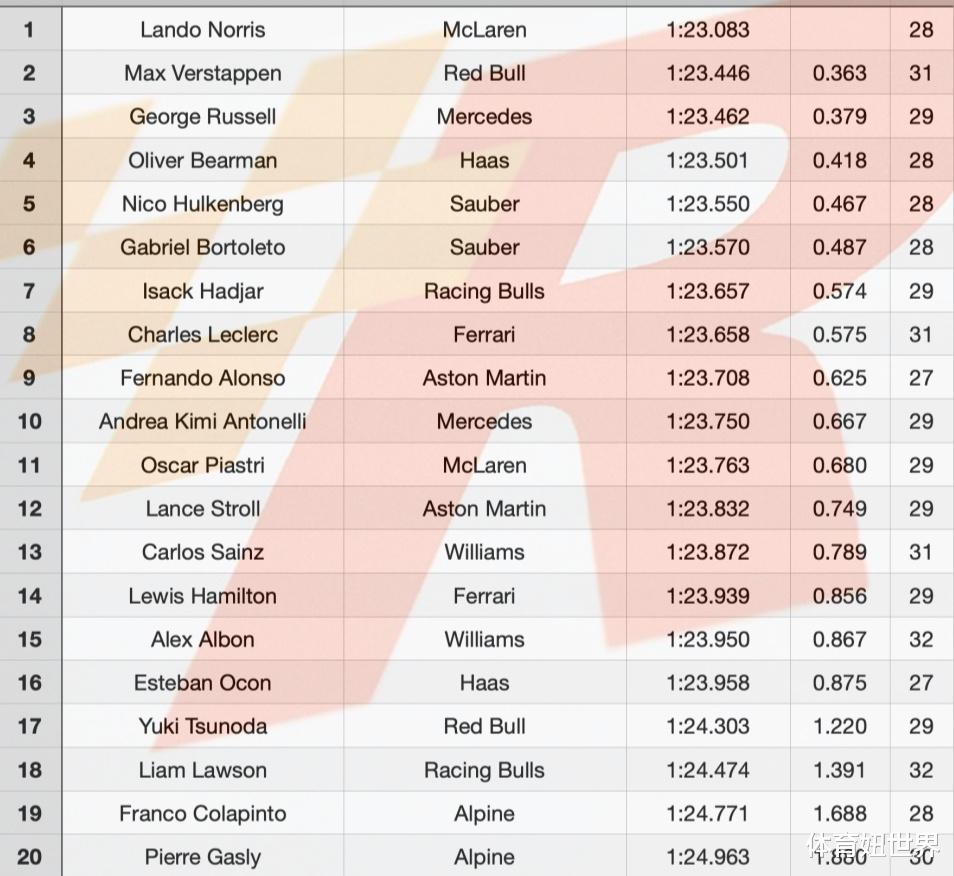Image resolution: width=954 pixels, height=876 pixels.
Task: Click the Isack Hadjar name cell
Action: 203,291
